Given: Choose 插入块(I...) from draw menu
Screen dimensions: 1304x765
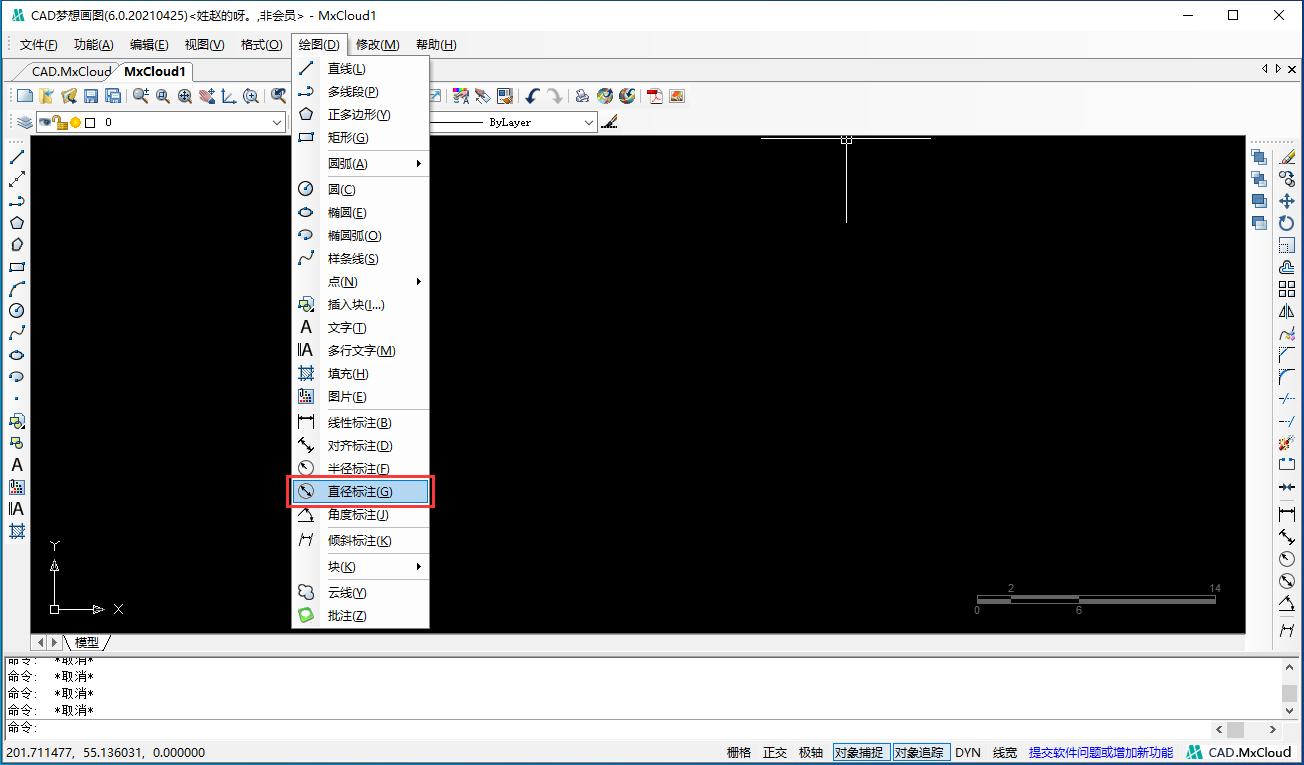Looking at the screenshot, I should 361,304.
